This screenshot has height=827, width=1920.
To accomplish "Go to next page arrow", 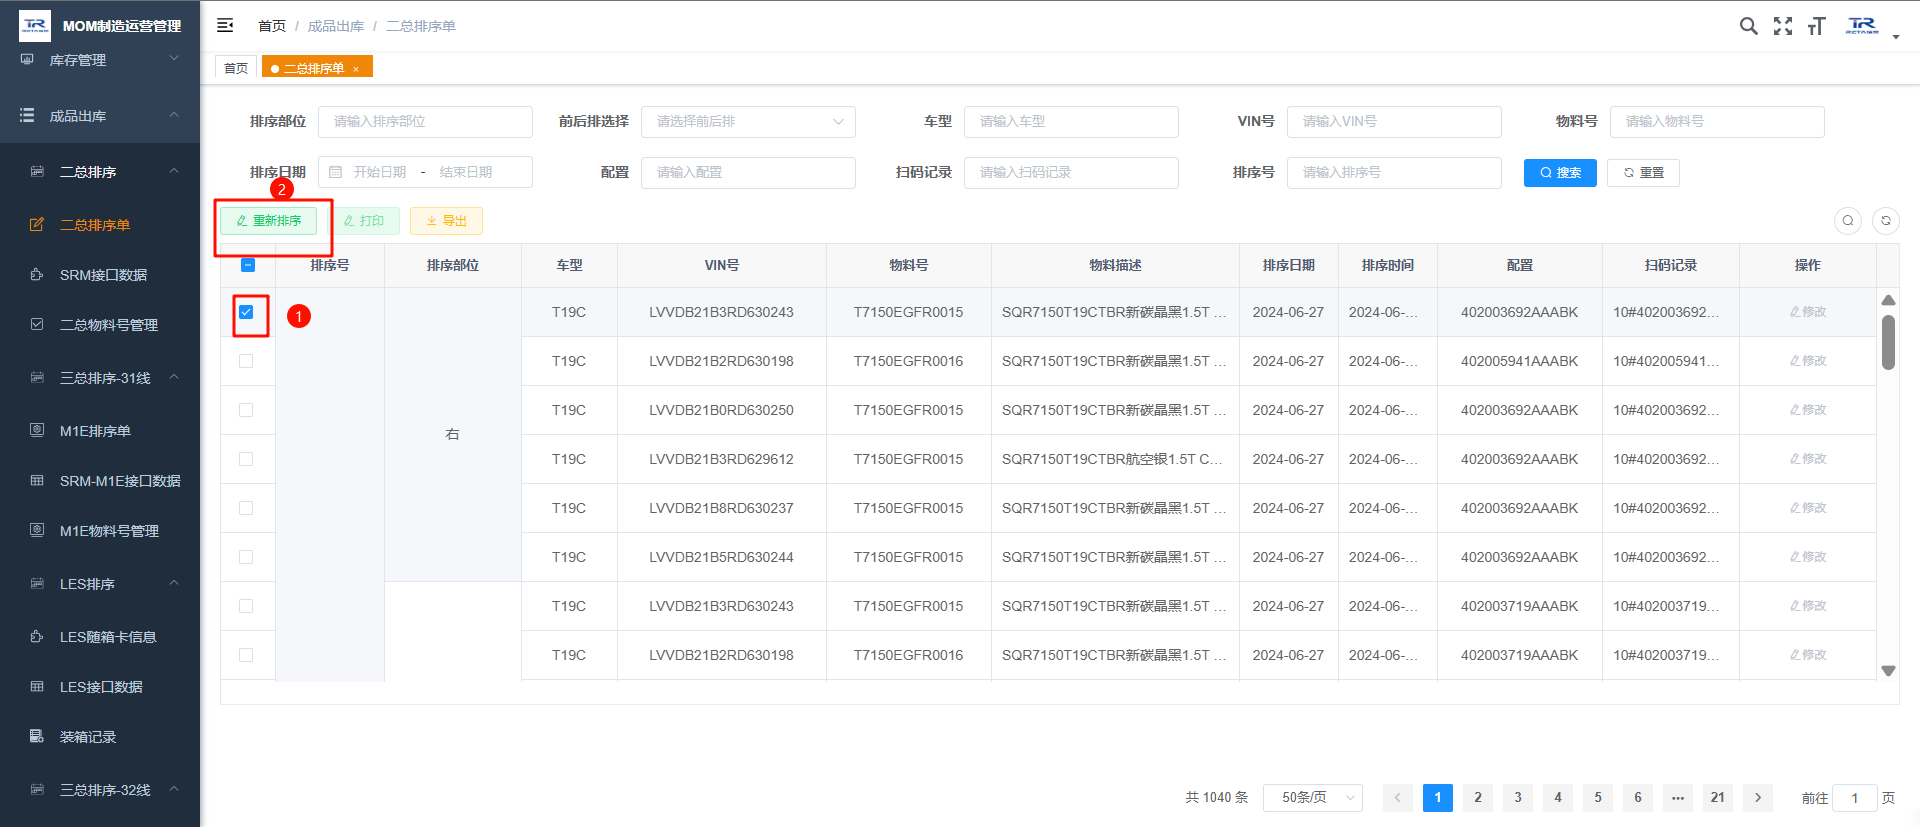I will click(x=1758, y=797).
